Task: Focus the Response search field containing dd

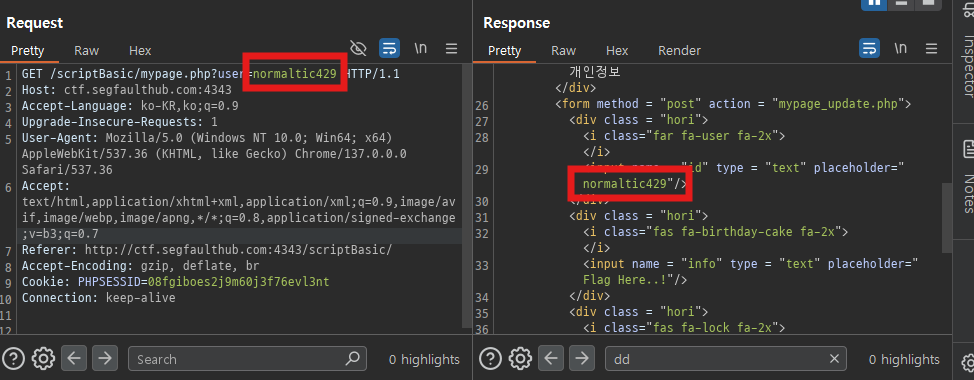Action: [726, 358]
